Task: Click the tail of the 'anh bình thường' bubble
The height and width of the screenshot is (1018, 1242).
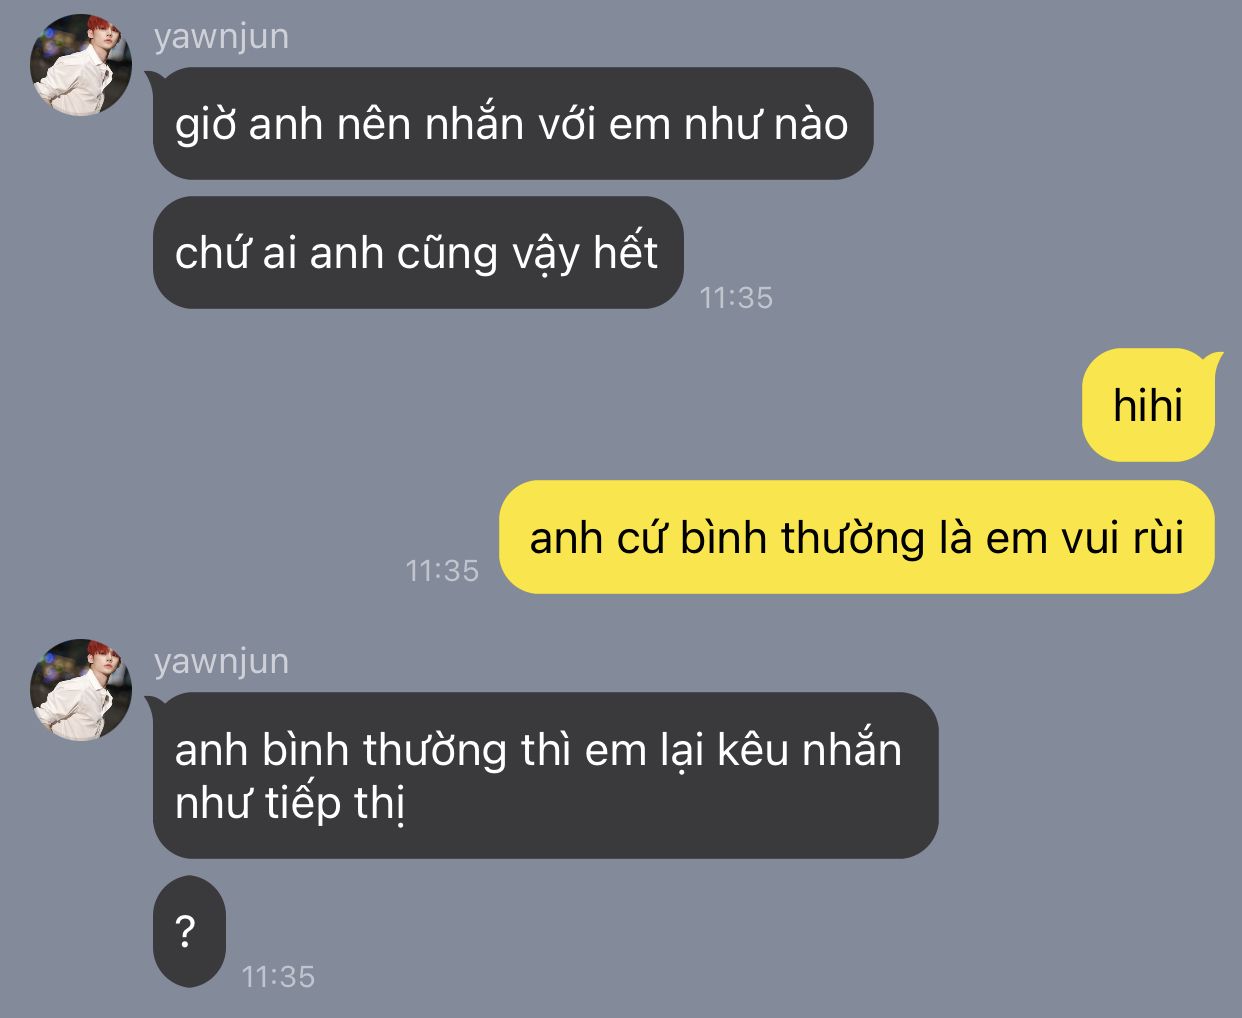Action: (x=155, y=703)
